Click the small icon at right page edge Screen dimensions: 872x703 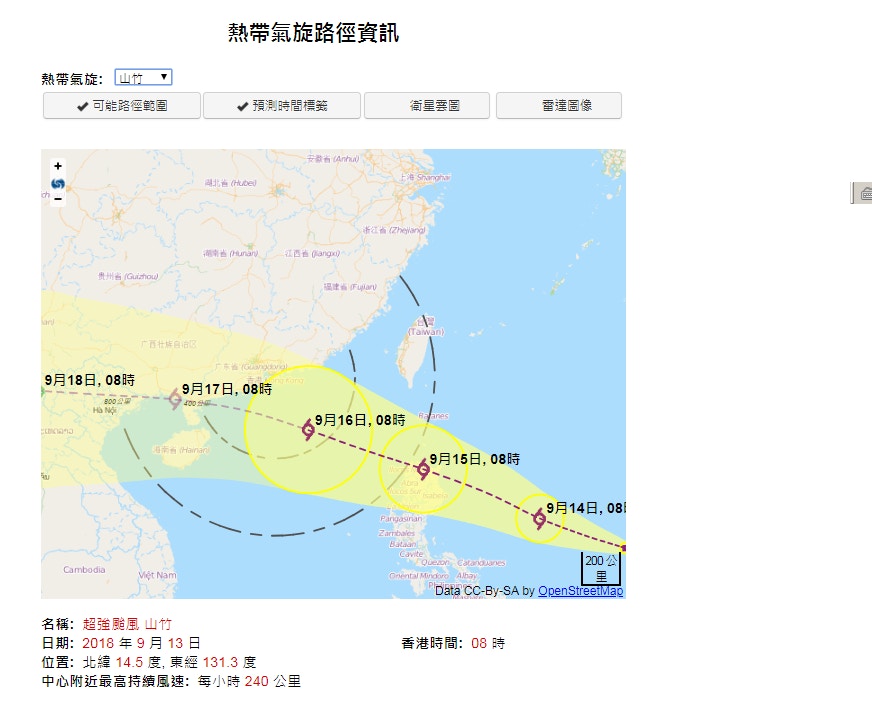864,194
